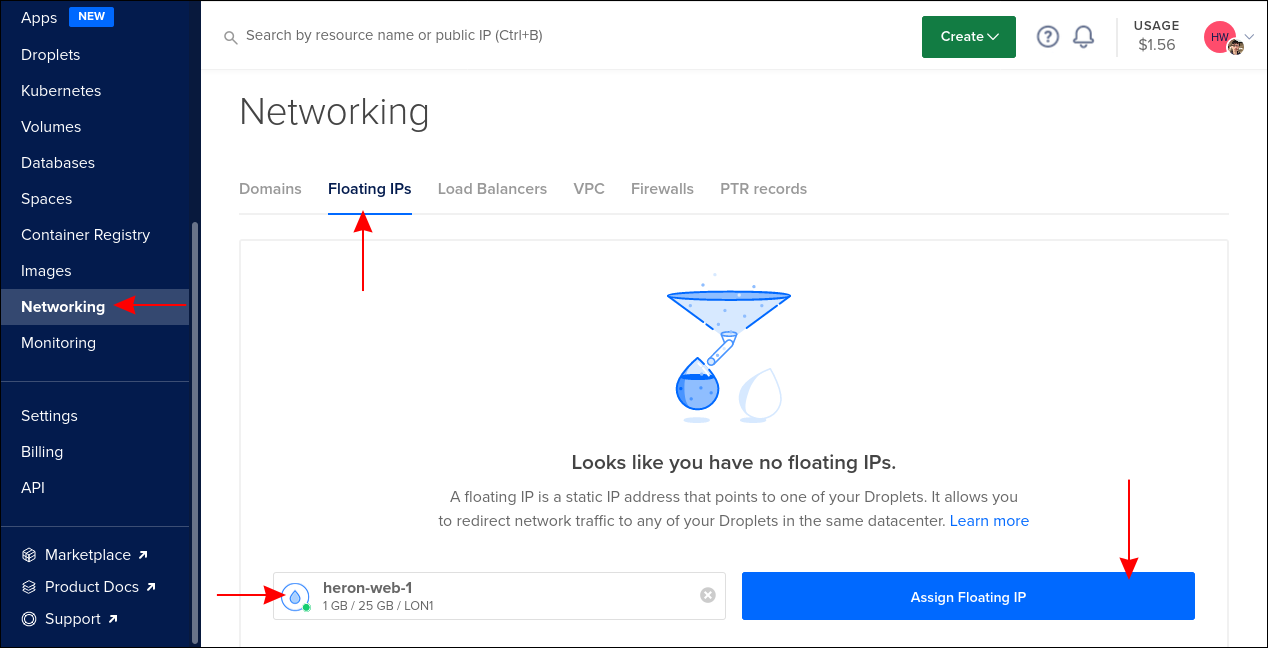Check current usage amount of $1.56
Screen dimensions: 1268x648
pos(1156,44)
